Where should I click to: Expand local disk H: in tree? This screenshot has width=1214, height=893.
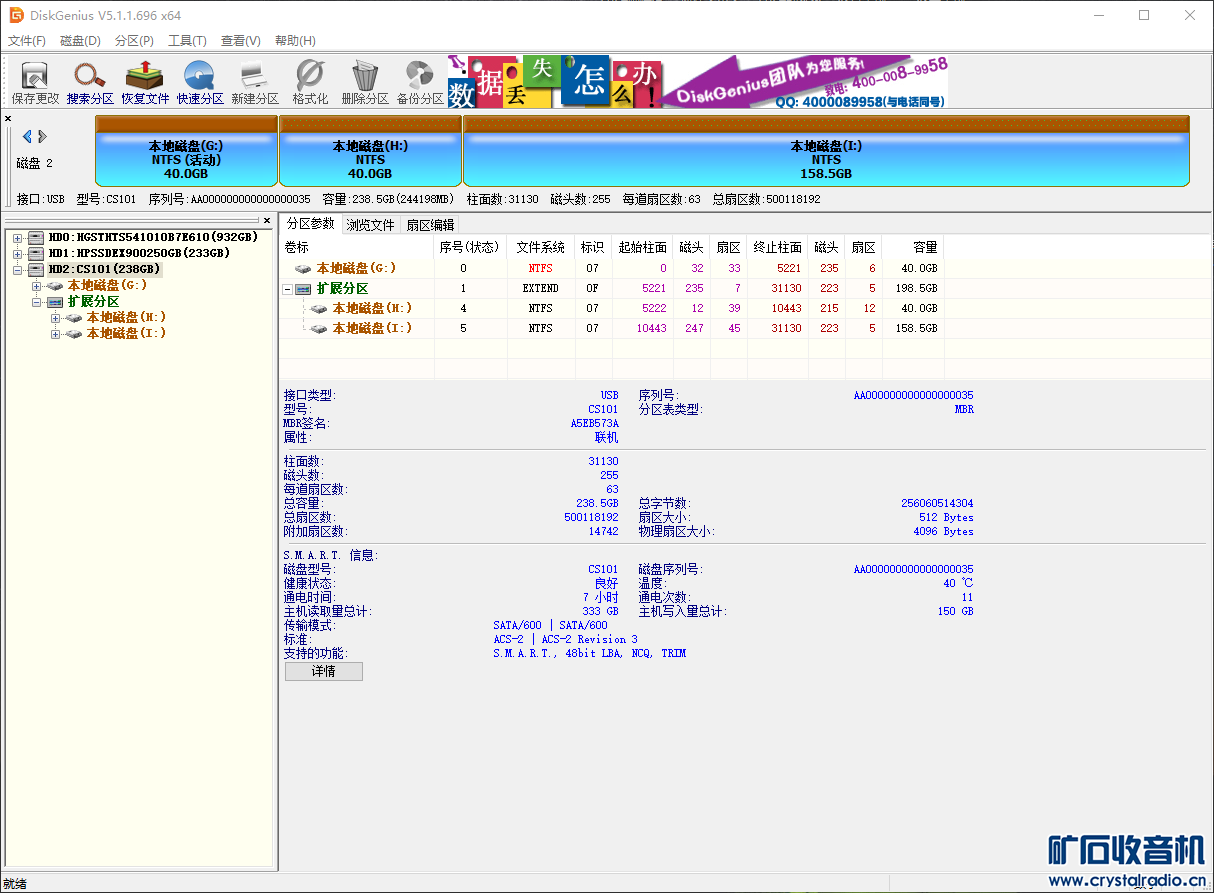tap(56, 317)
